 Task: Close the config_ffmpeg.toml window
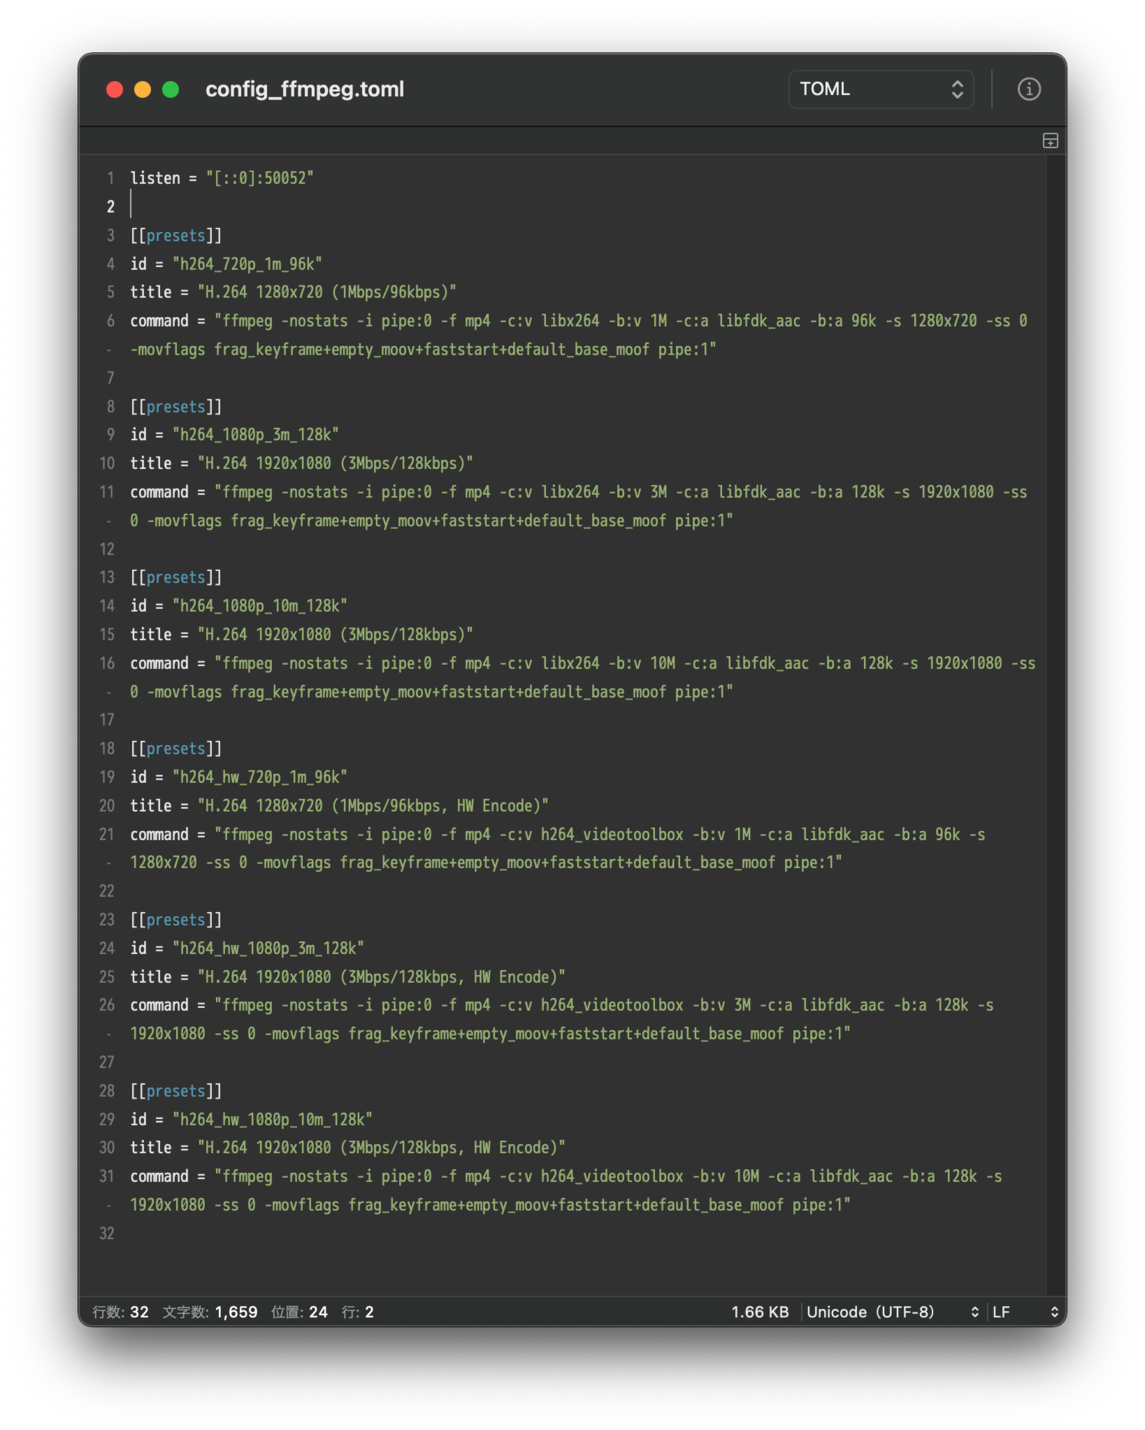tap(115, 90)
